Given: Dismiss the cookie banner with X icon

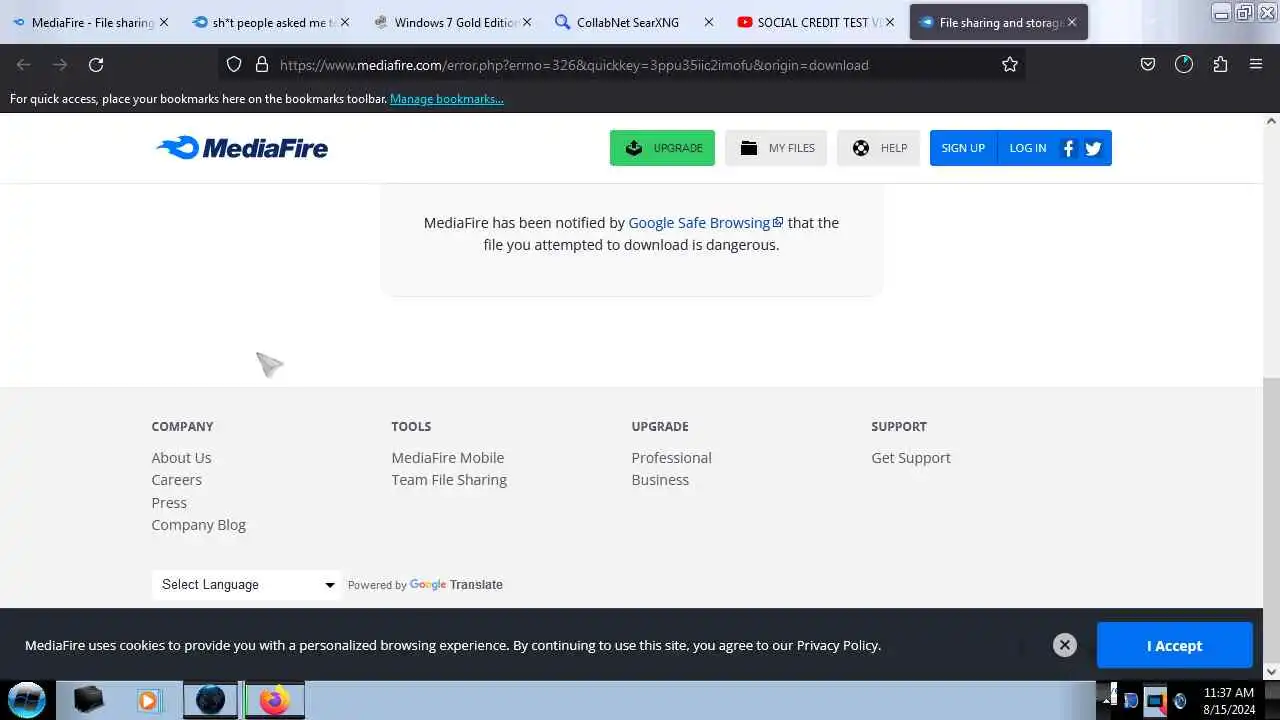Looking at the screenshot, I should (x=1065, y=645).
